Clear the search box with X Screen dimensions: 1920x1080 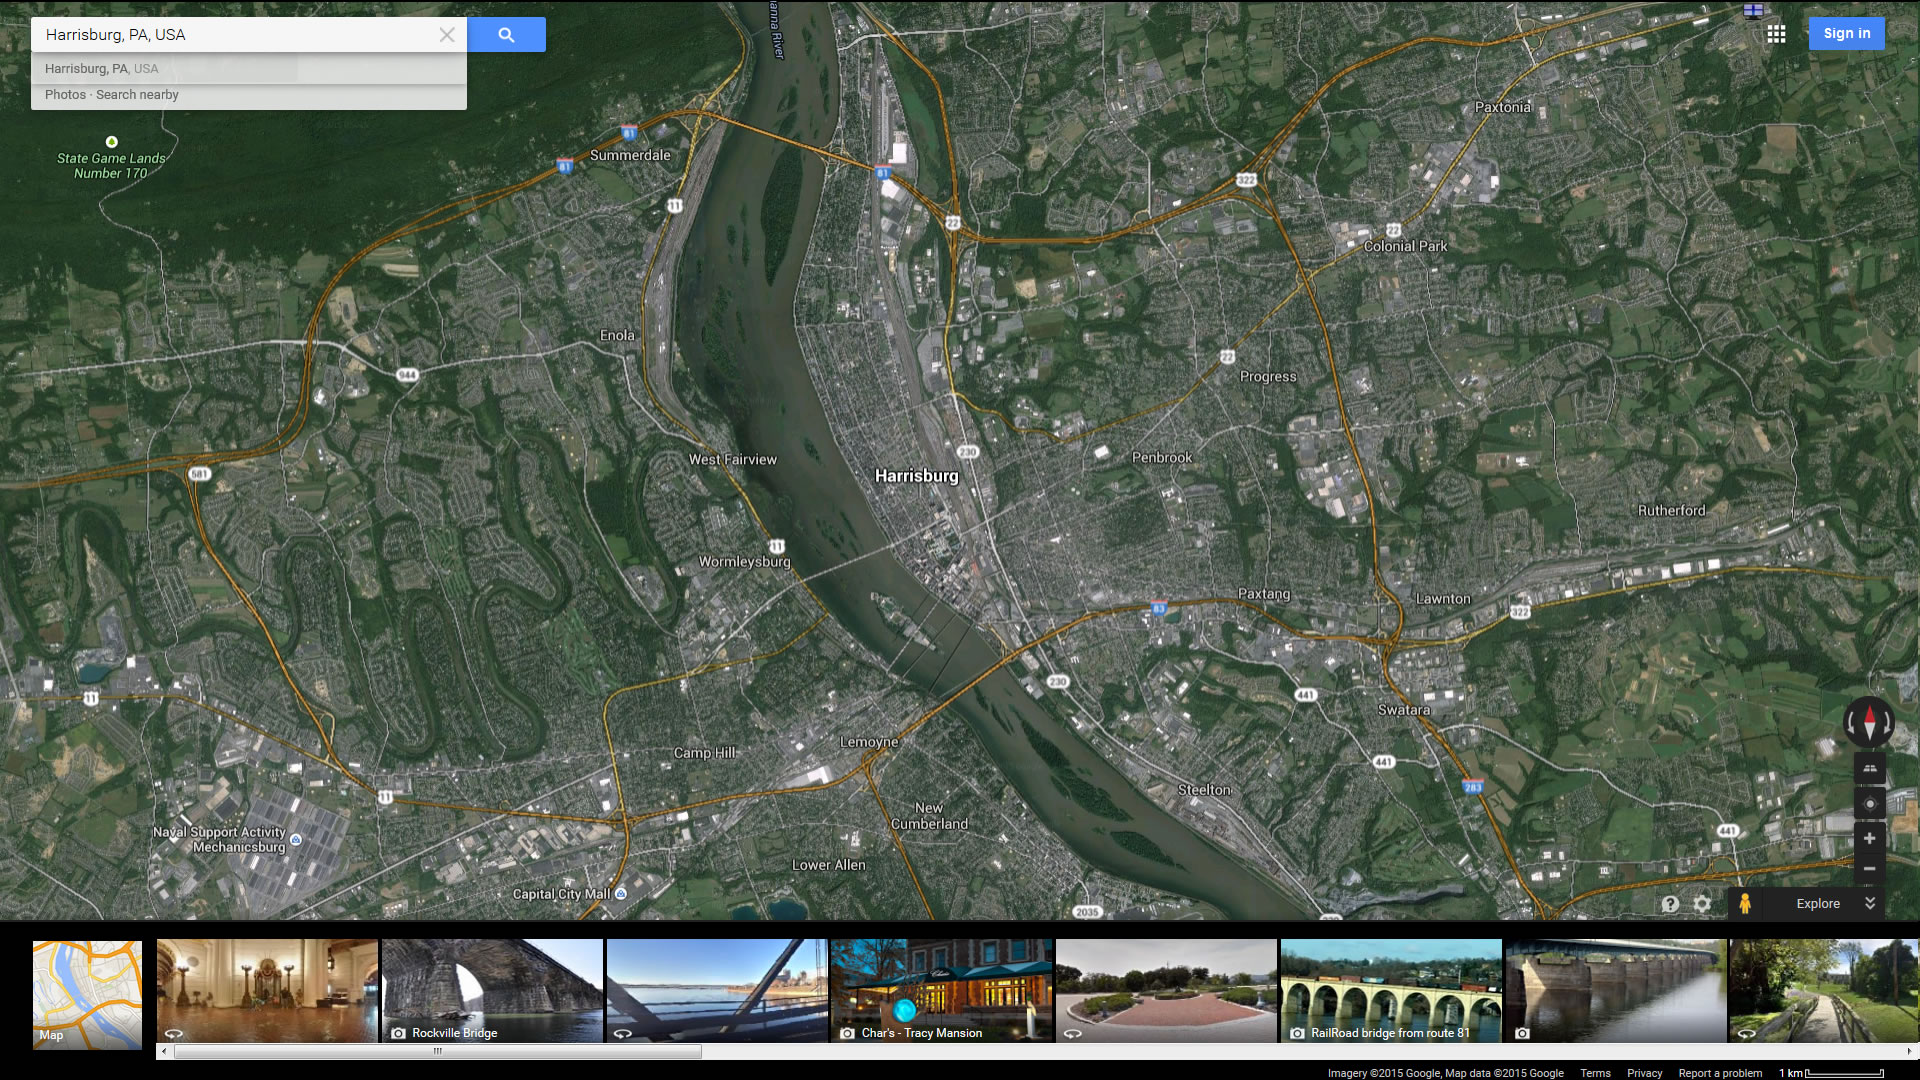coord(447,35)
